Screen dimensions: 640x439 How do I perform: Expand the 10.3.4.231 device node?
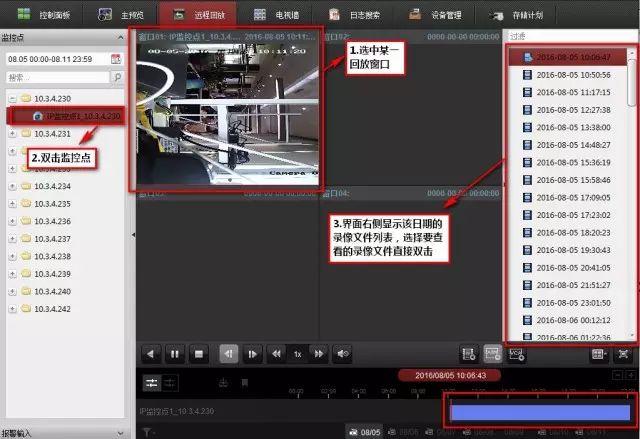point(11,133)
